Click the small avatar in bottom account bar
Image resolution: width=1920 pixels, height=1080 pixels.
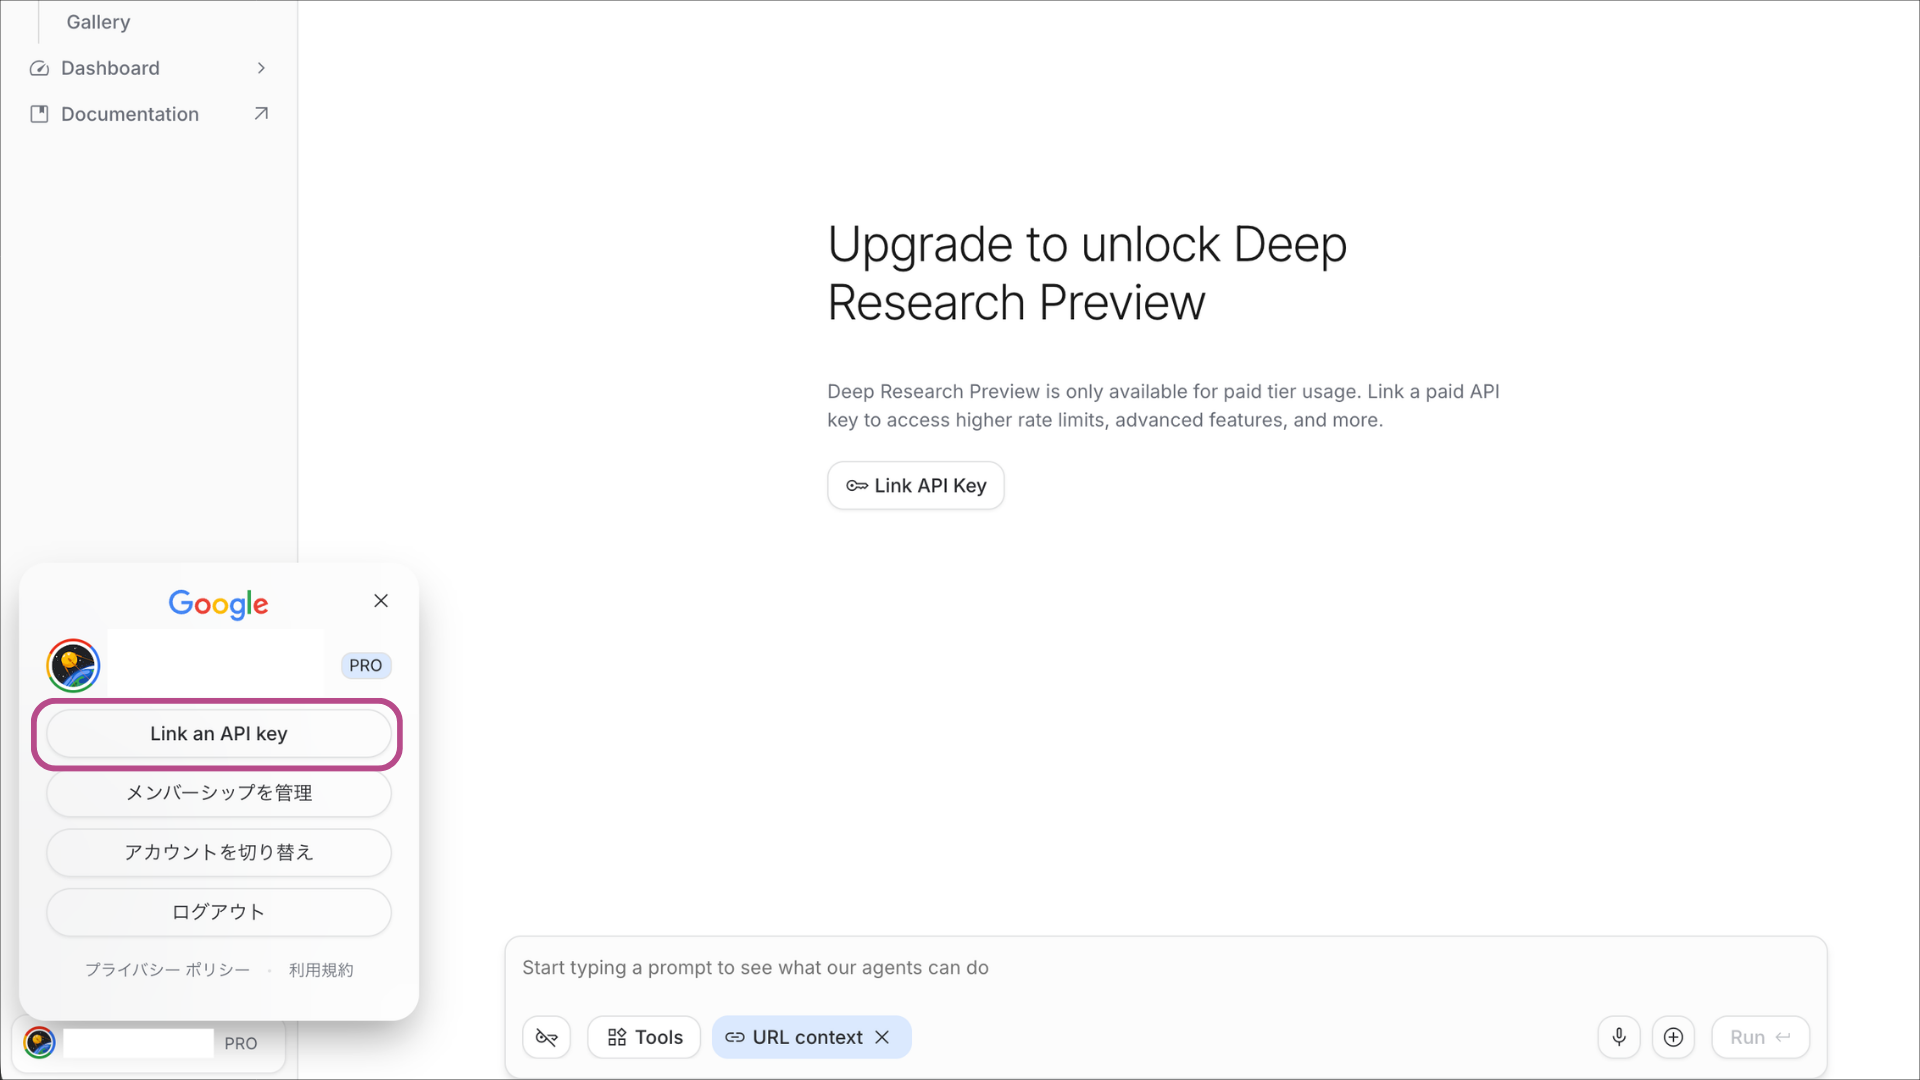pos(39,1043)
